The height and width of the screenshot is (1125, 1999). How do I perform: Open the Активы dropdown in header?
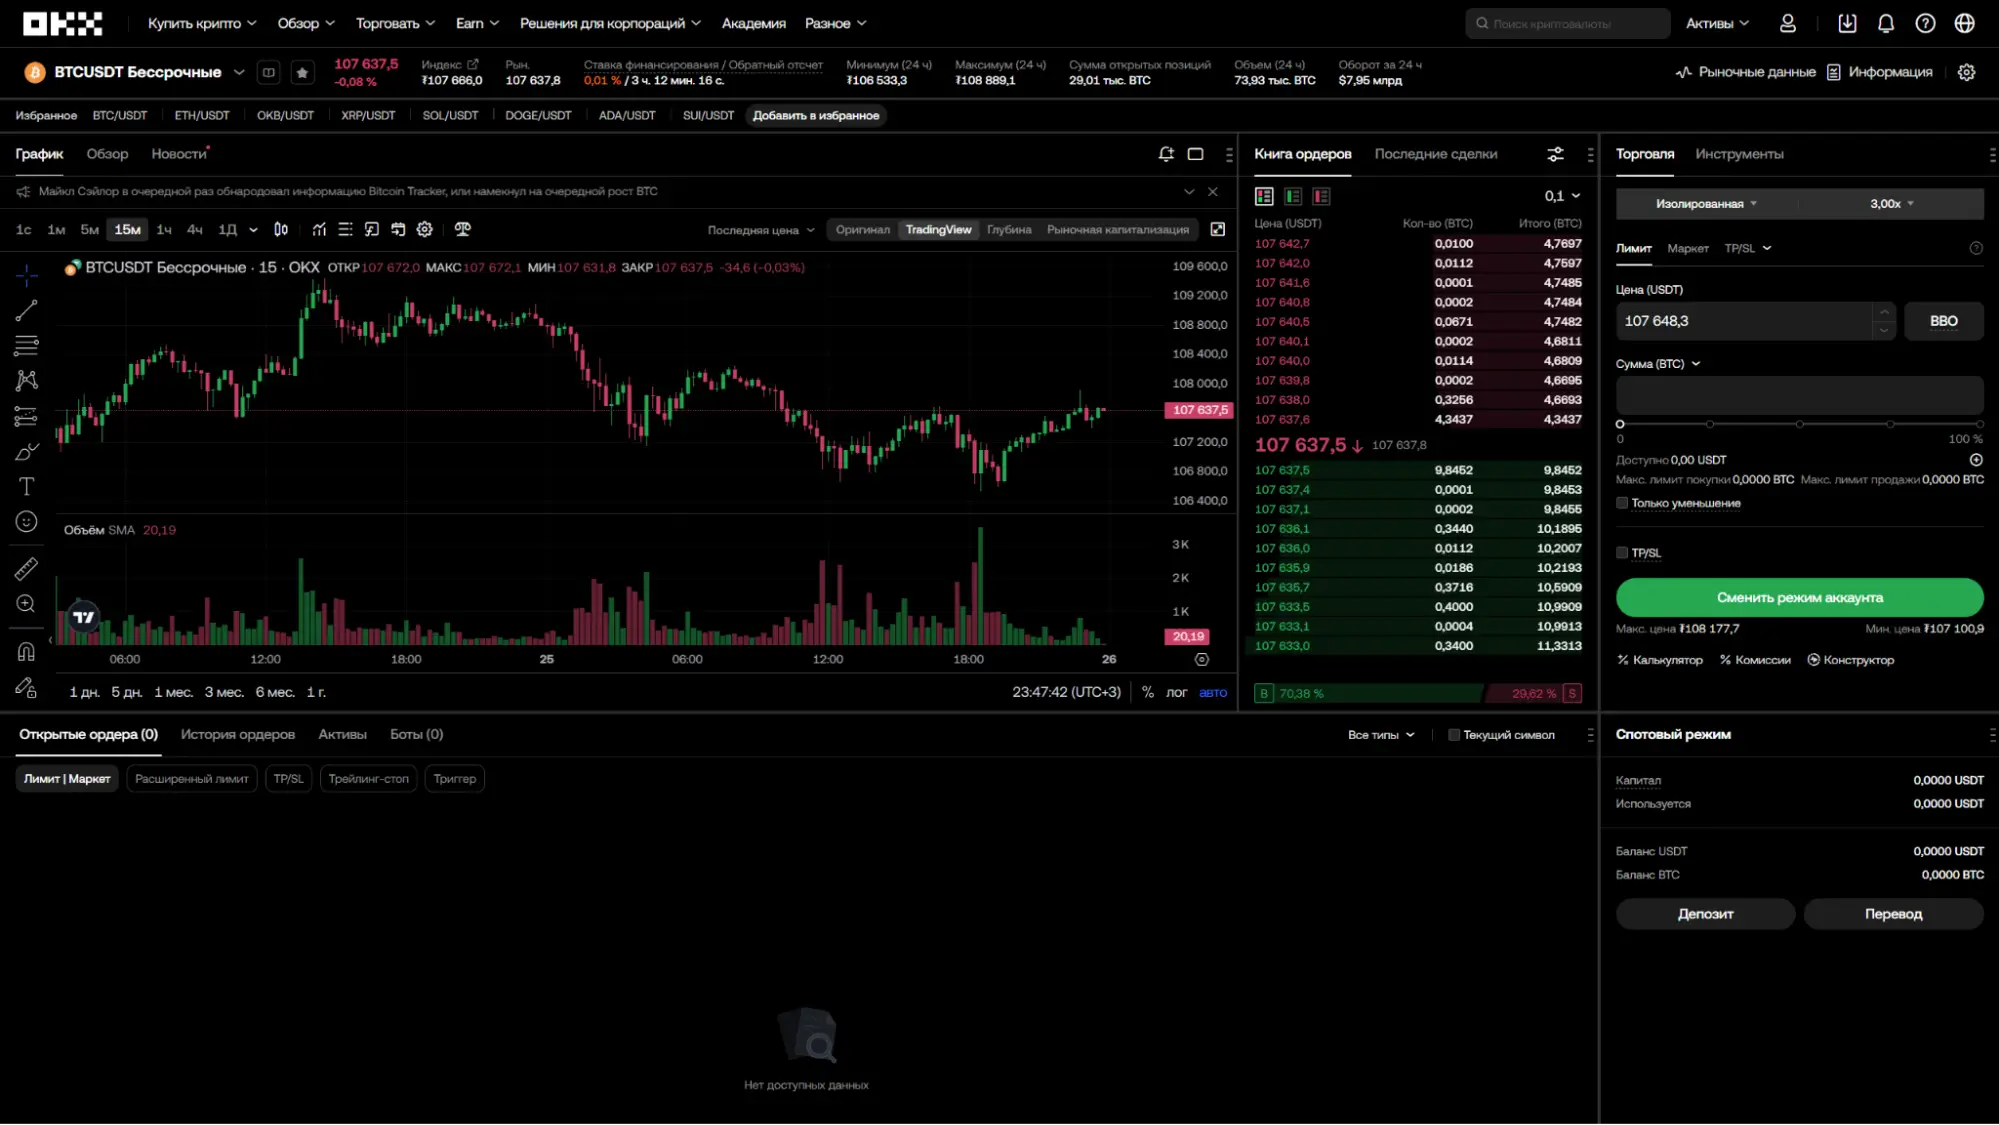tap(1717, 23)
